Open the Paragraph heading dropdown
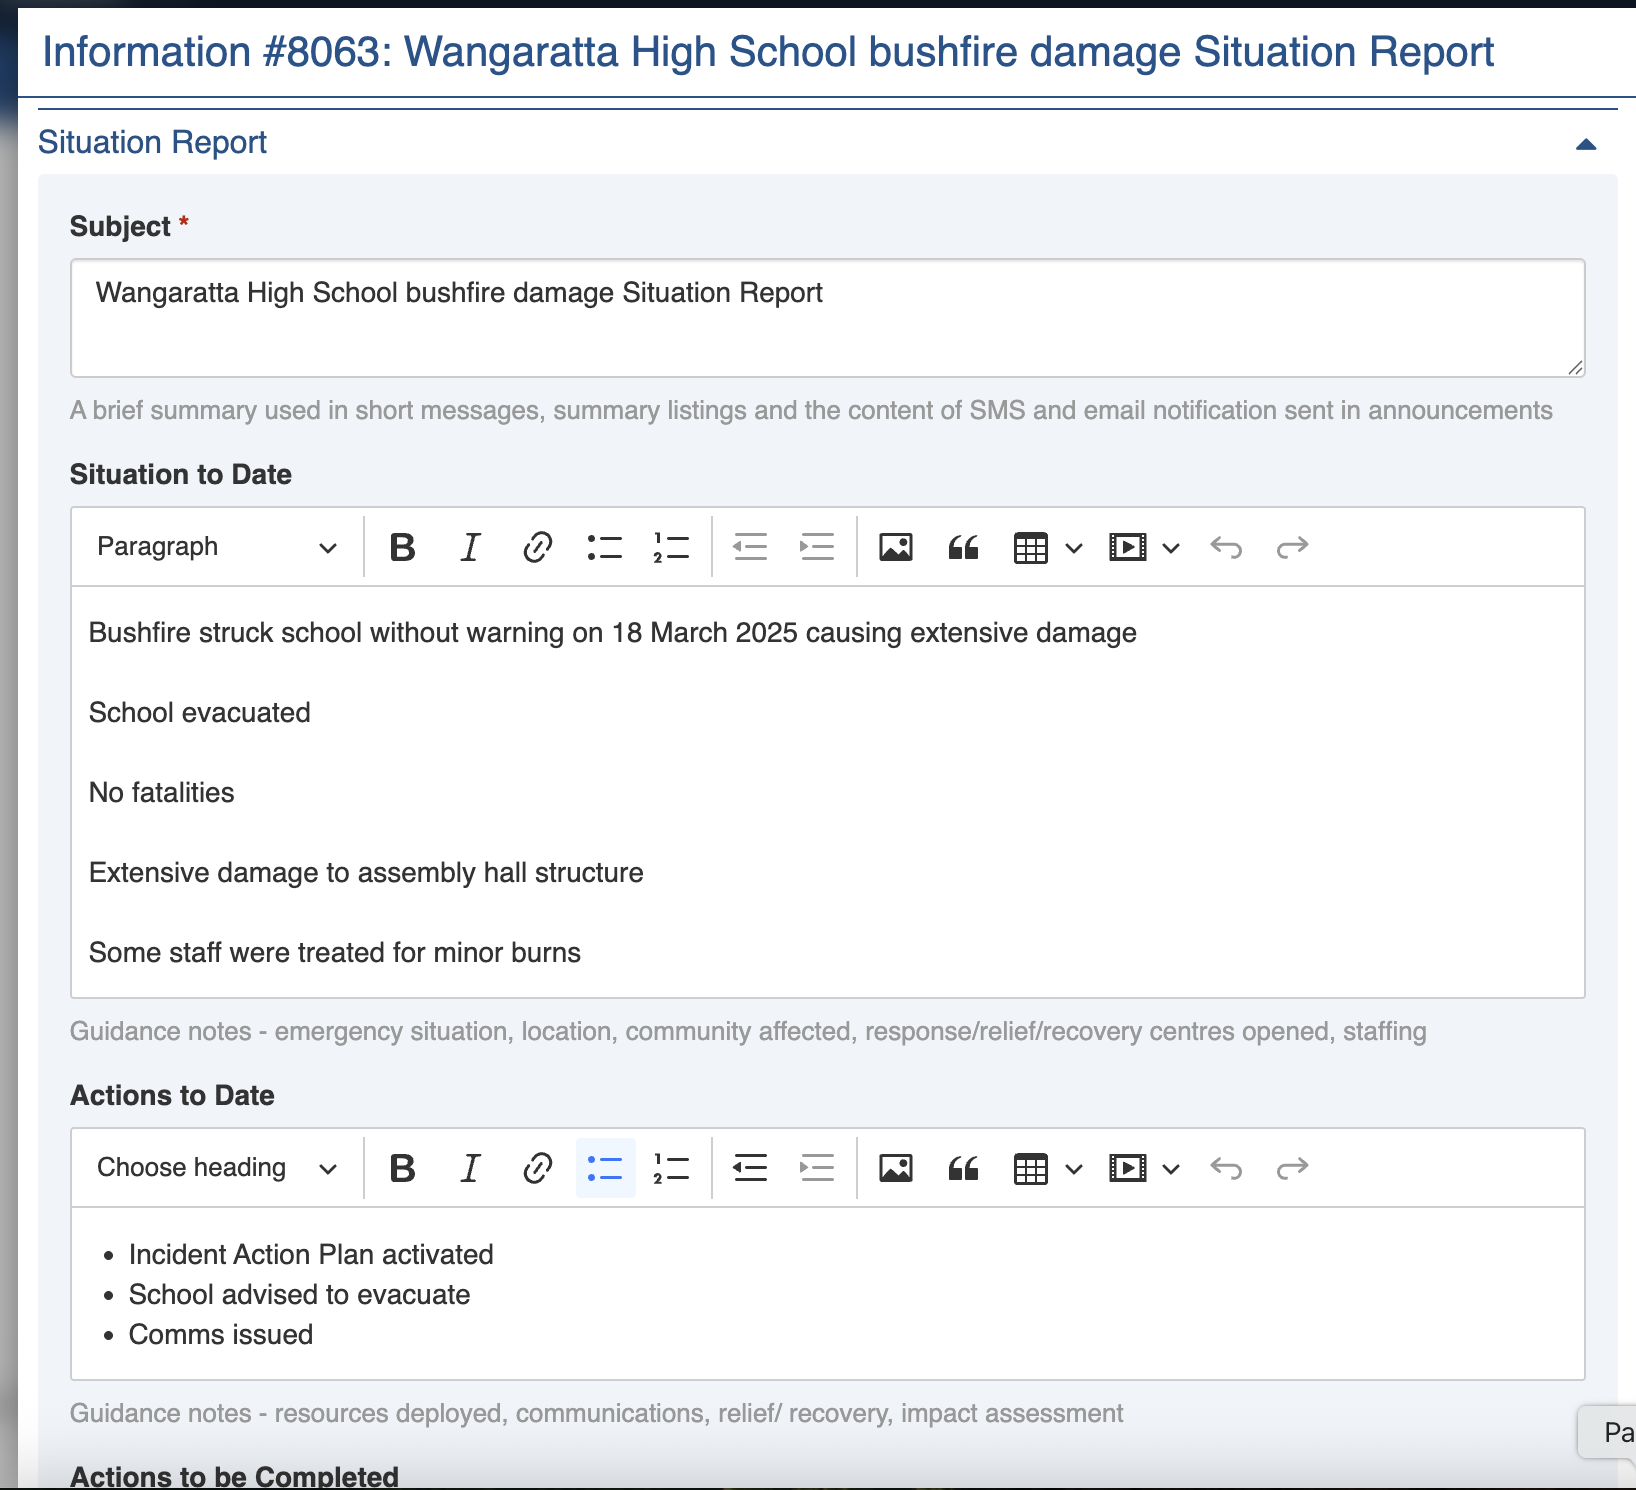This screenshot has width=1636, height=1490. [216, 547]
